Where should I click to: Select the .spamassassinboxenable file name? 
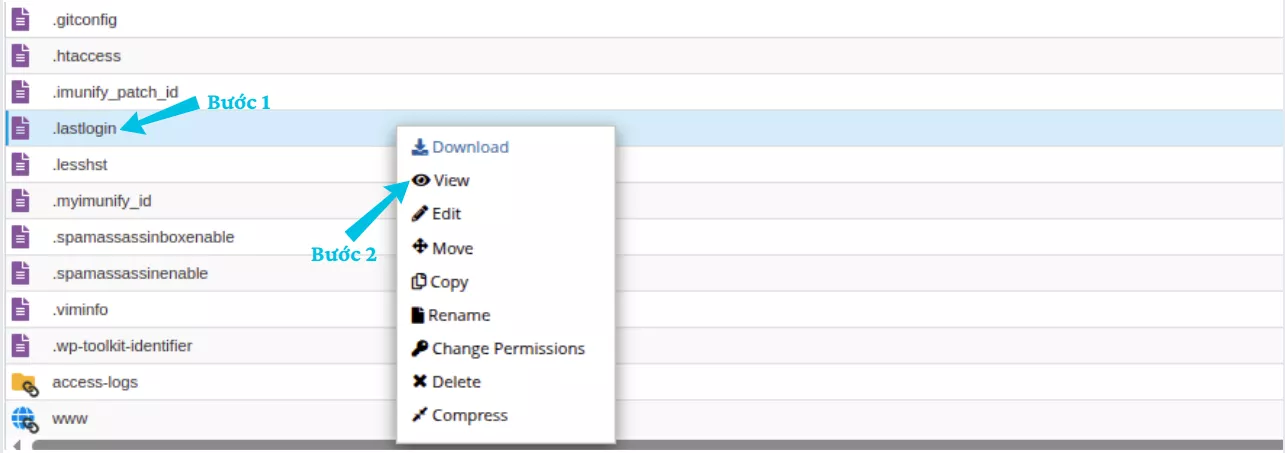click(x=143, y=237)
